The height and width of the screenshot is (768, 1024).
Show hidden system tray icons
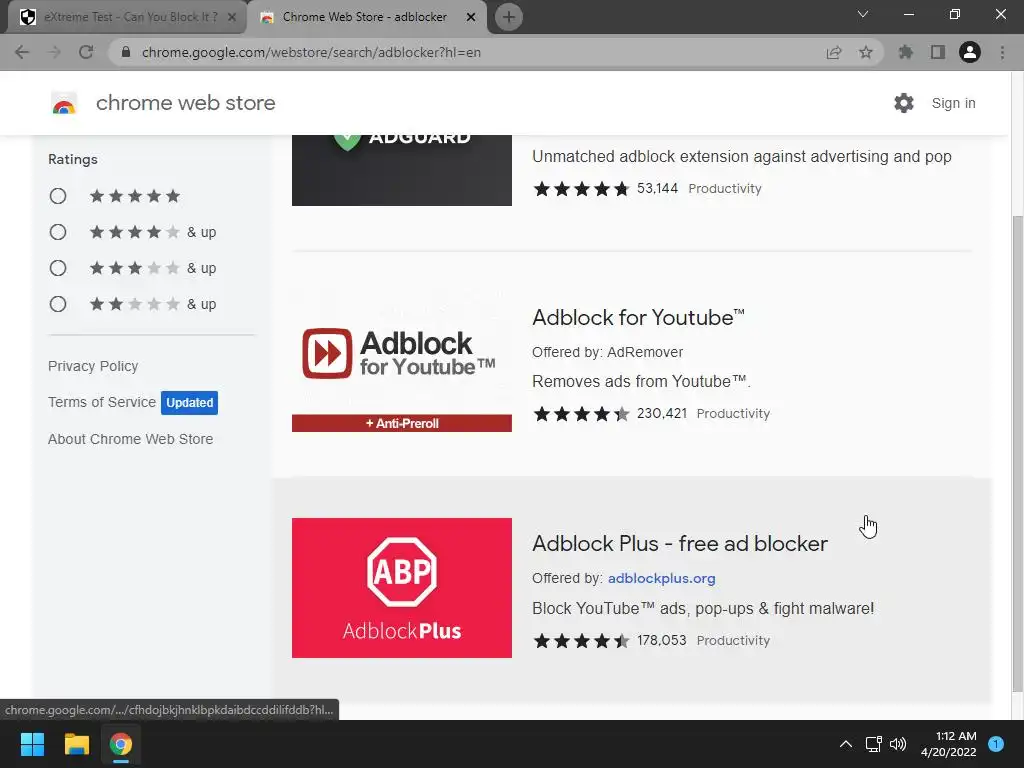(846, 744)
